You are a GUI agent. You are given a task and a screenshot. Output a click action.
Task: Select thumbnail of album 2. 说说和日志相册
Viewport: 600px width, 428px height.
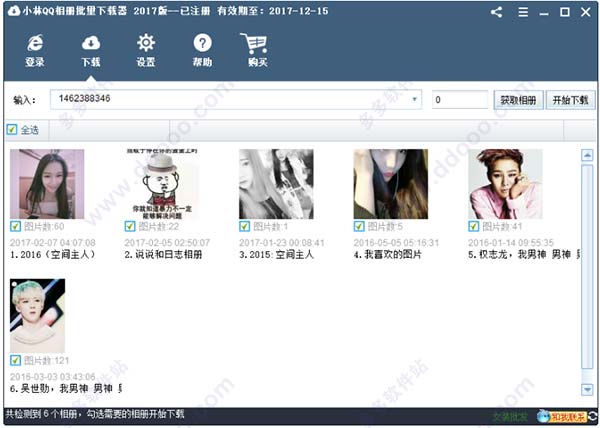click(x=161, y=184)
